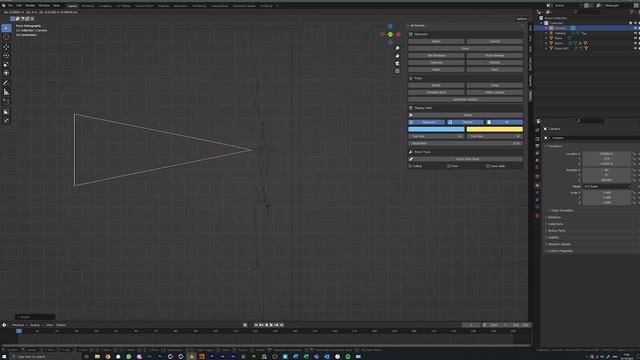
Task: Expand the Motion Paths panel
Action: [556, 231]
